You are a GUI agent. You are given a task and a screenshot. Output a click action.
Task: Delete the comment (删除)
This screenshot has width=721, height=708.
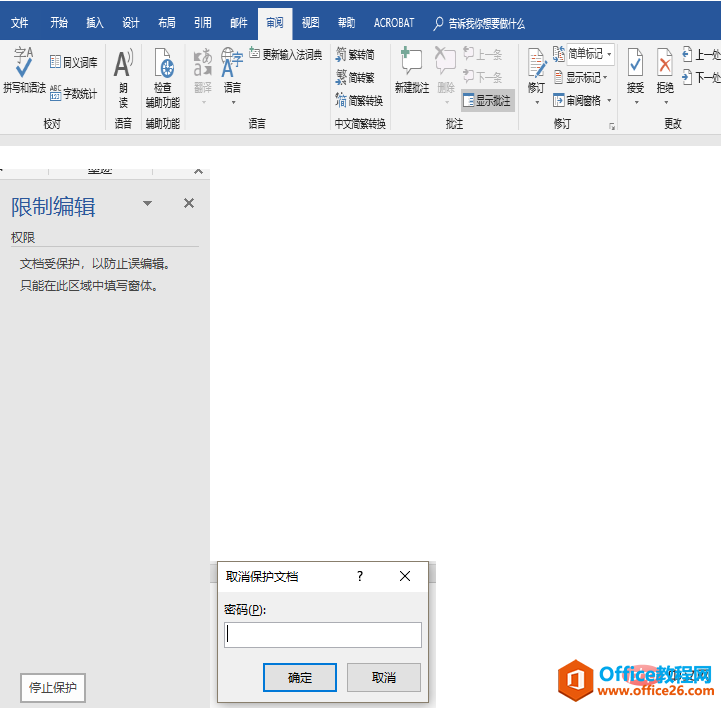[446, 70]
